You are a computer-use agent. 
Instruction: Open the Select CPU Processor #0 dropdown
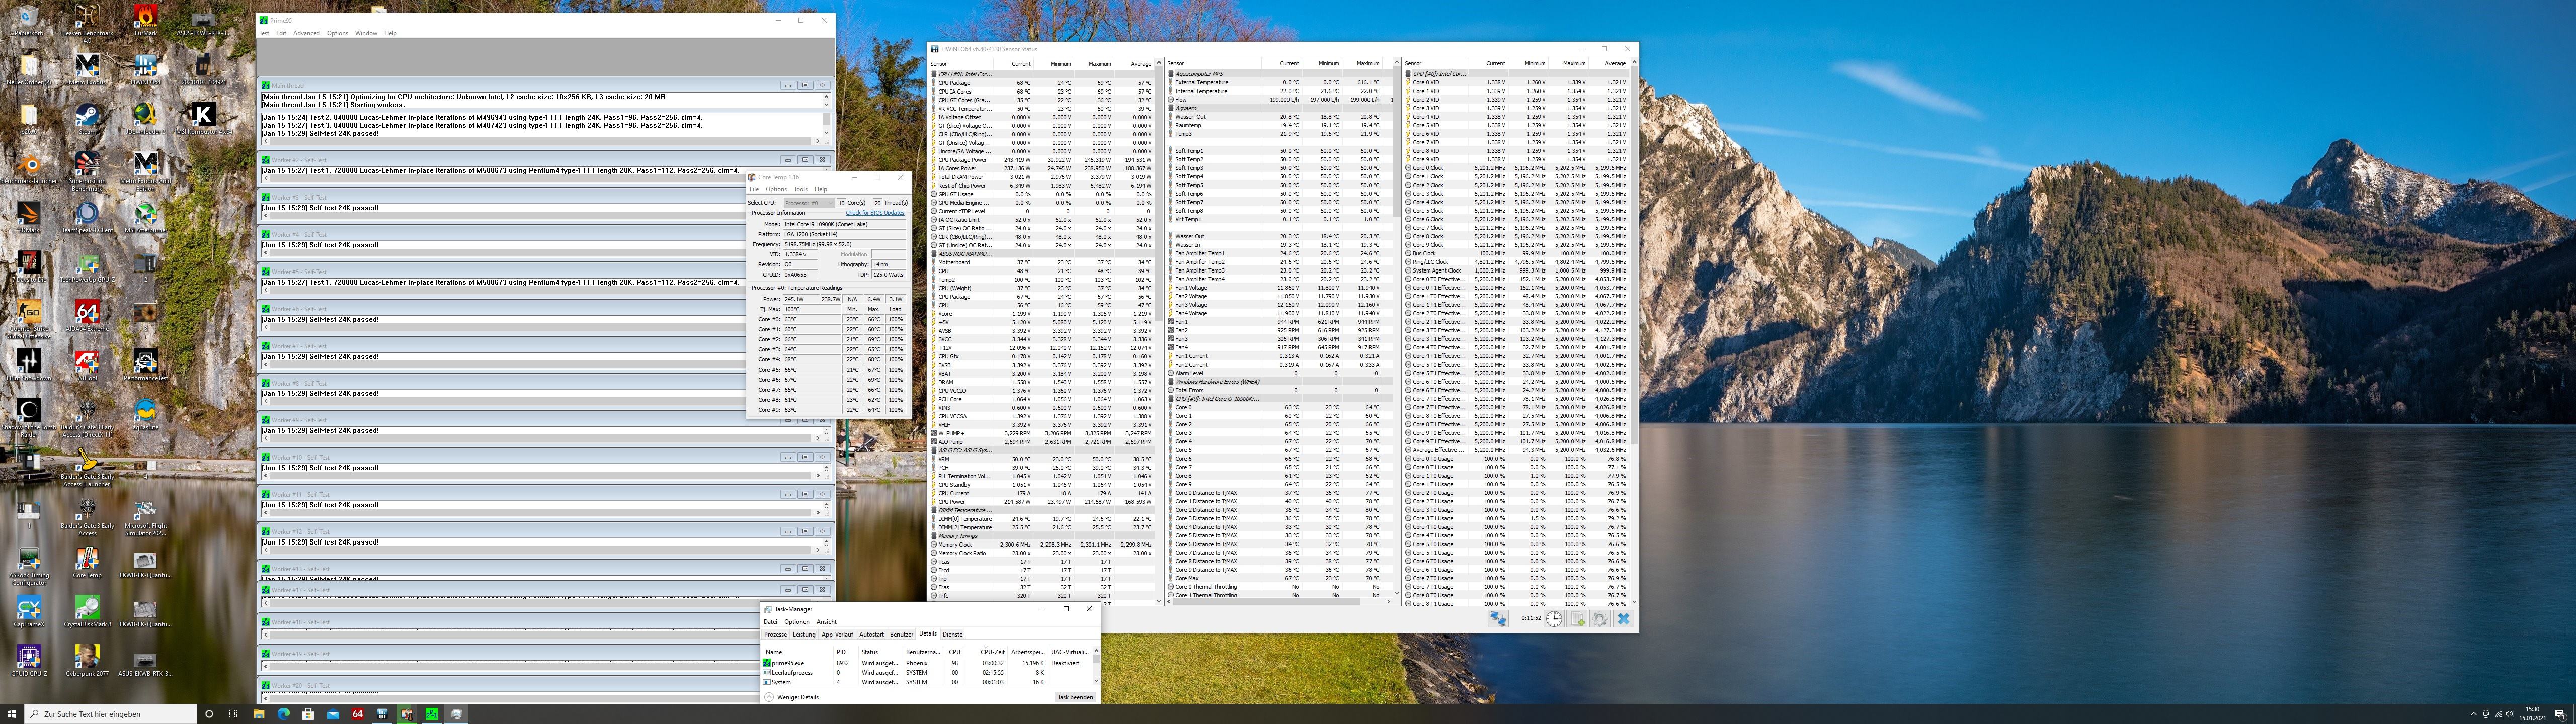[x=808, y=203]
